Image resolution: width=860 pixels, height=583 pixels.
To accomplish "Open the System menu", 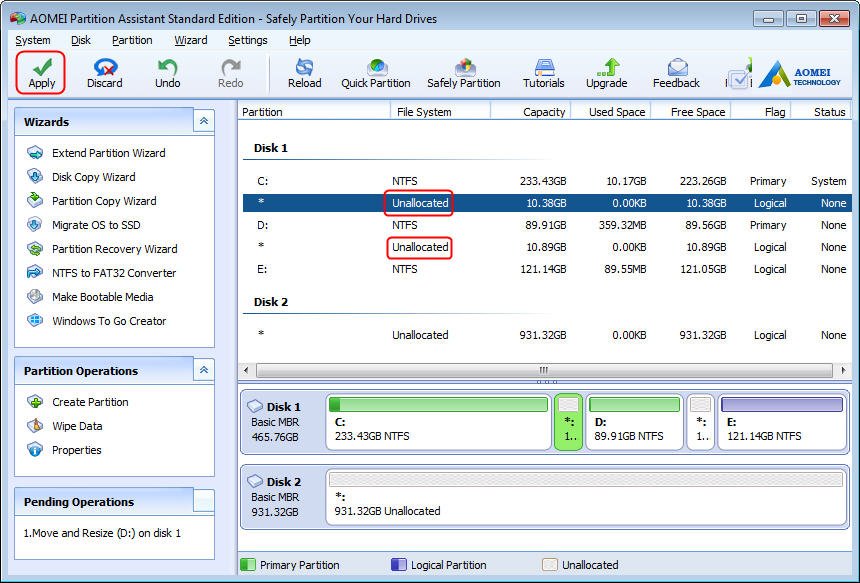I will click(33, 40).
